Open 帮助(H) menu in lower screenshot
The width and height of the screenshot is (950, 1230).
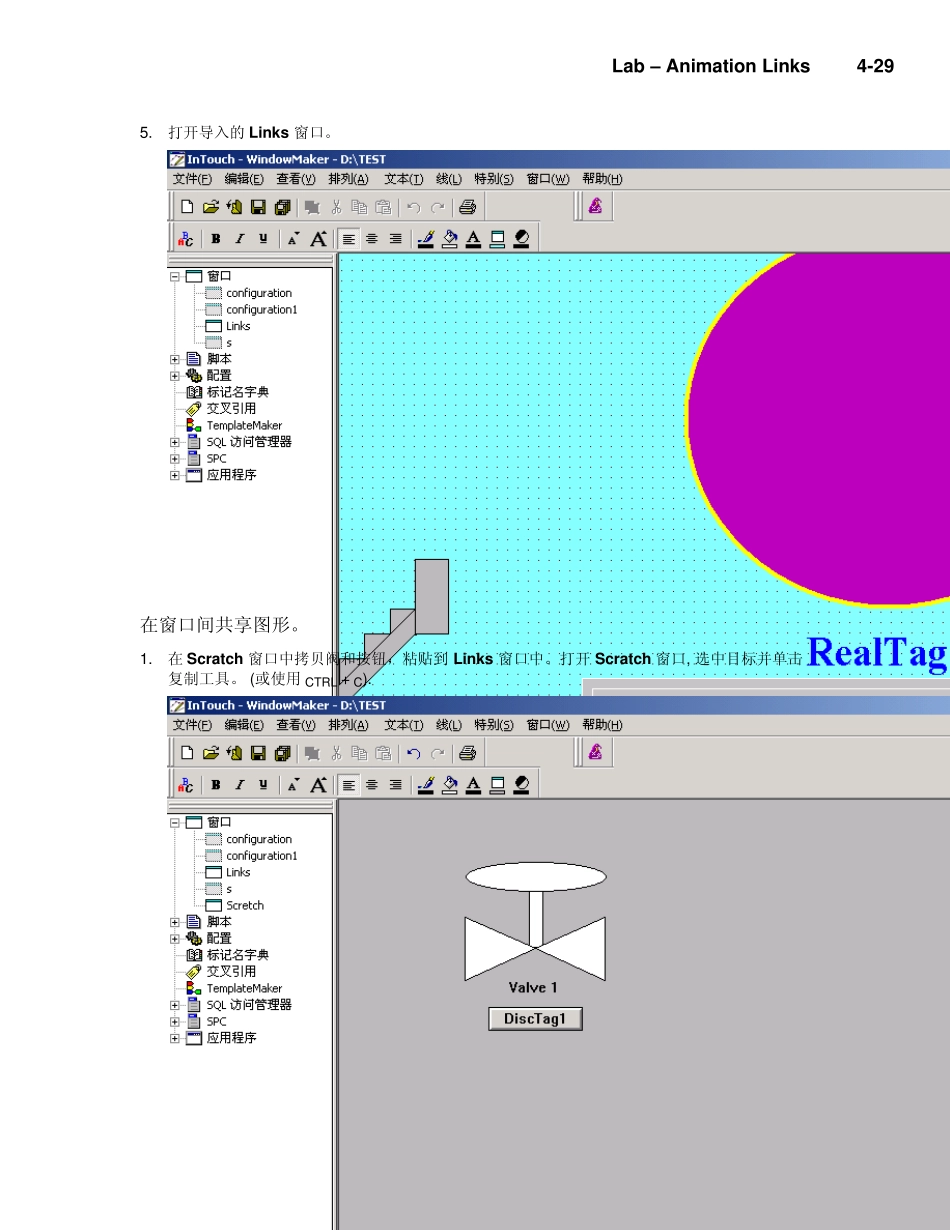[x=602, y=725]
